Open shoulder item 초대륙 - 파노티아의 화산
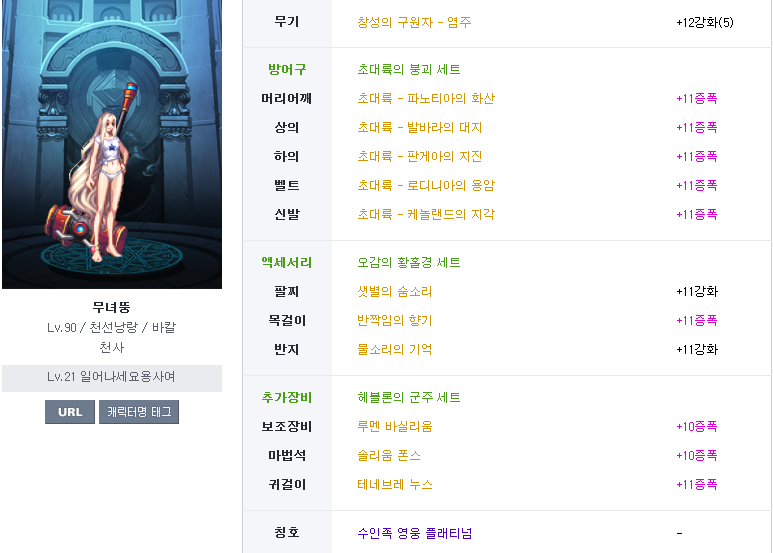773x553 pixels. [x=426, y=99]
